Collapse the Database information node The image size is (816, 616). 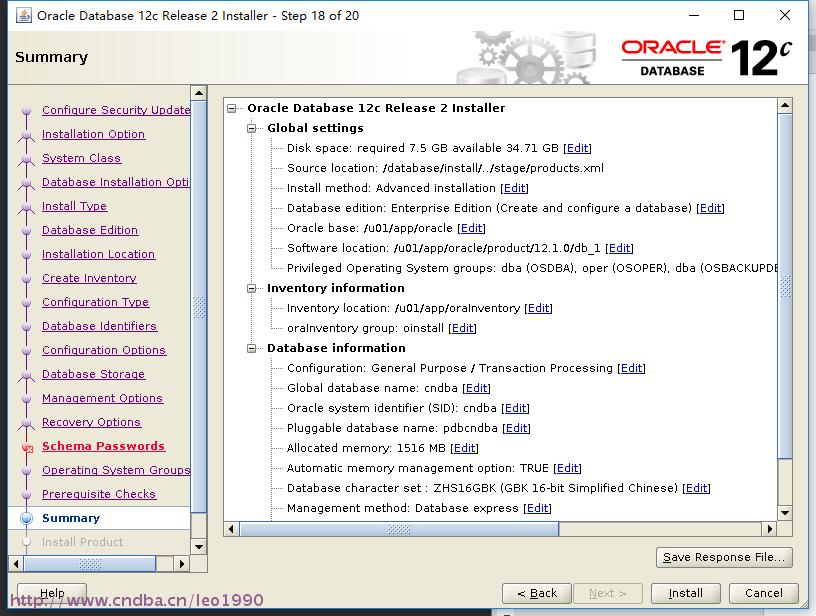click(x=252, y=348)
